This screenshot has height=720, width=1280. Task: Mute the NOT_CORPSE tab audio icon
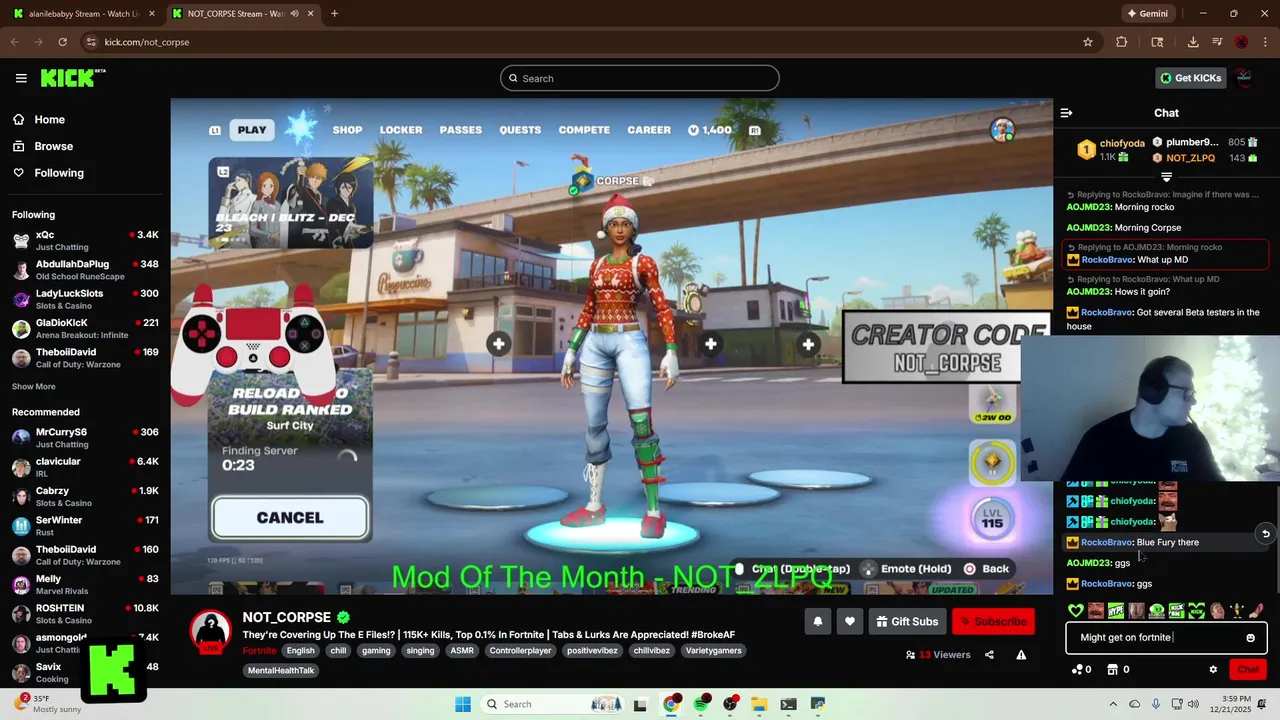click(294, 14)
